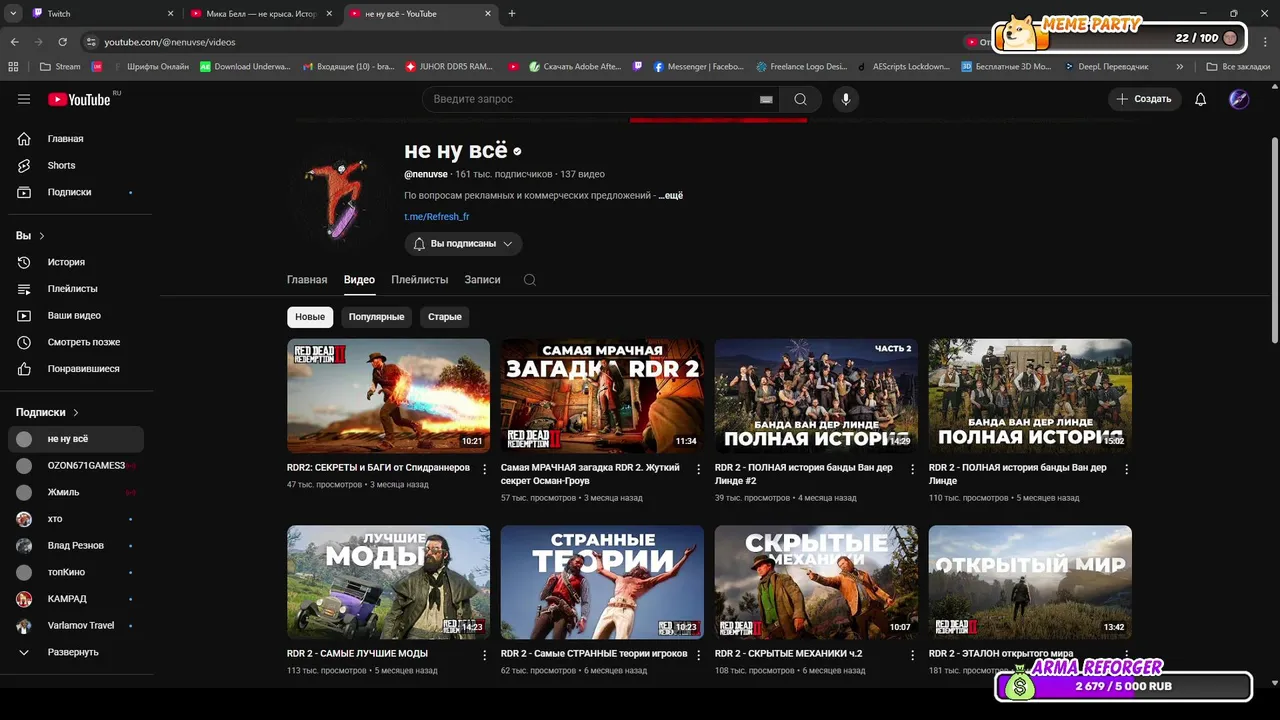Switch to the Twitch browser tab
The image size is (1280, 720).
(102, 14)
